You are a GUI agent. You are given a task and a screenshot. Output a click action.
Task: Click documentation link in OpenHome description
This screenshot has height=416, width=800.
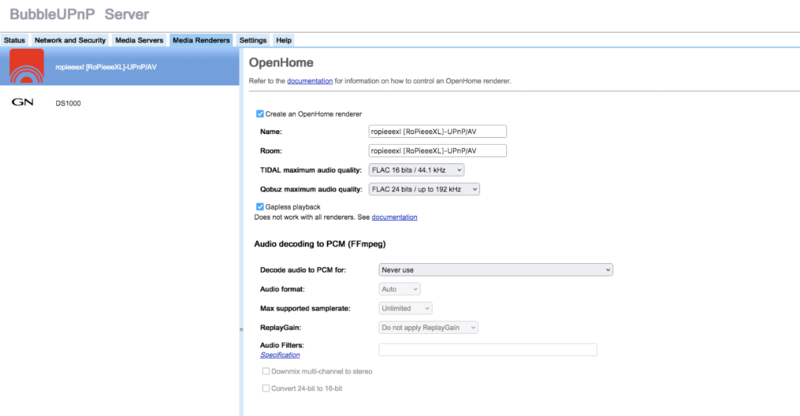click(308, 80)
